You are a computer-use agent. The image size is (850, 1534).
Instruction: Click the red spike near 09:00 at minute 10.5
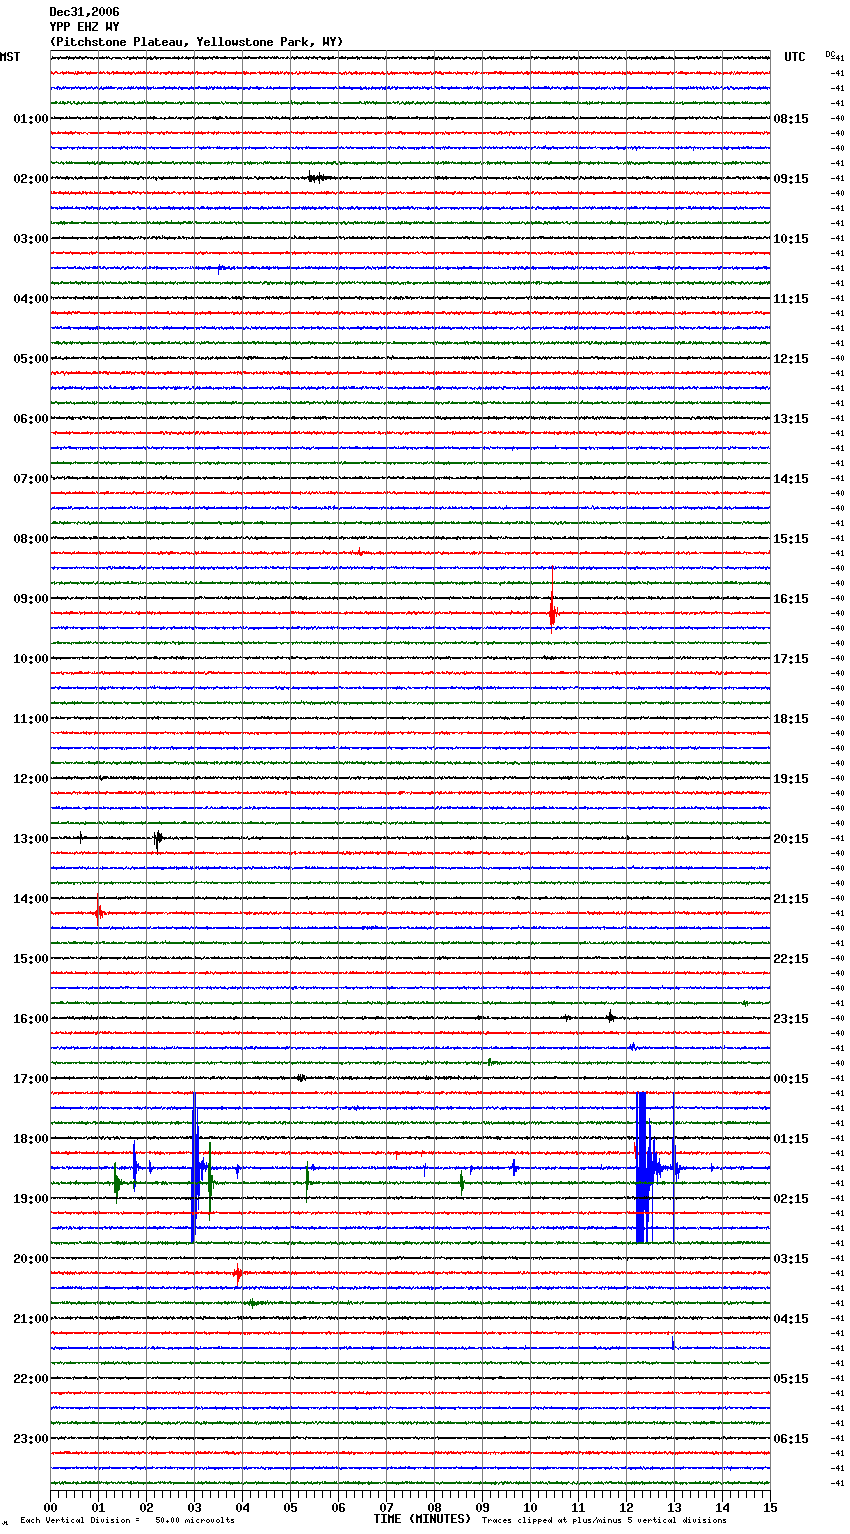[x=552, y=598]
